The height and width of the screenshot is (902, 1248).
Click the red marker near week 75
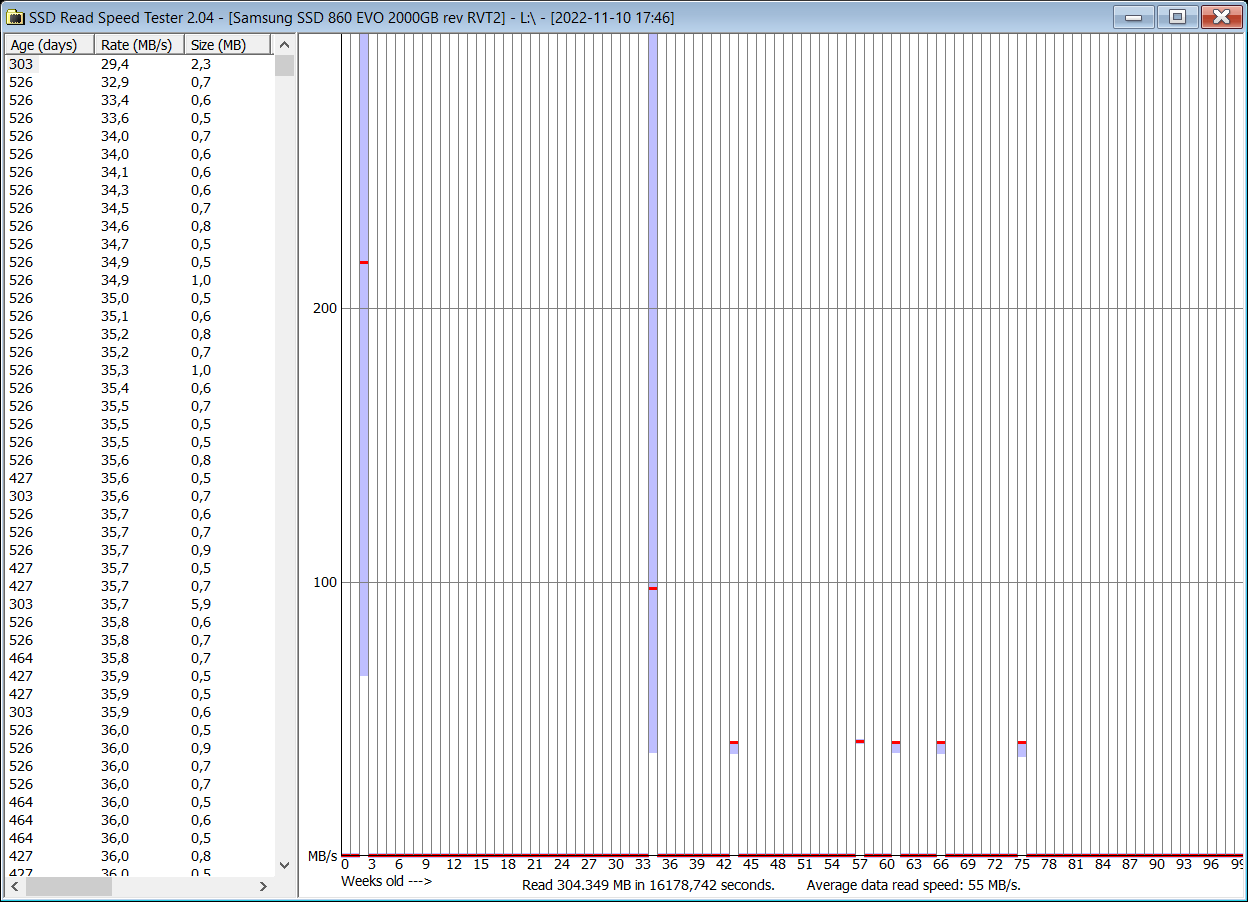coord(1021,741)
